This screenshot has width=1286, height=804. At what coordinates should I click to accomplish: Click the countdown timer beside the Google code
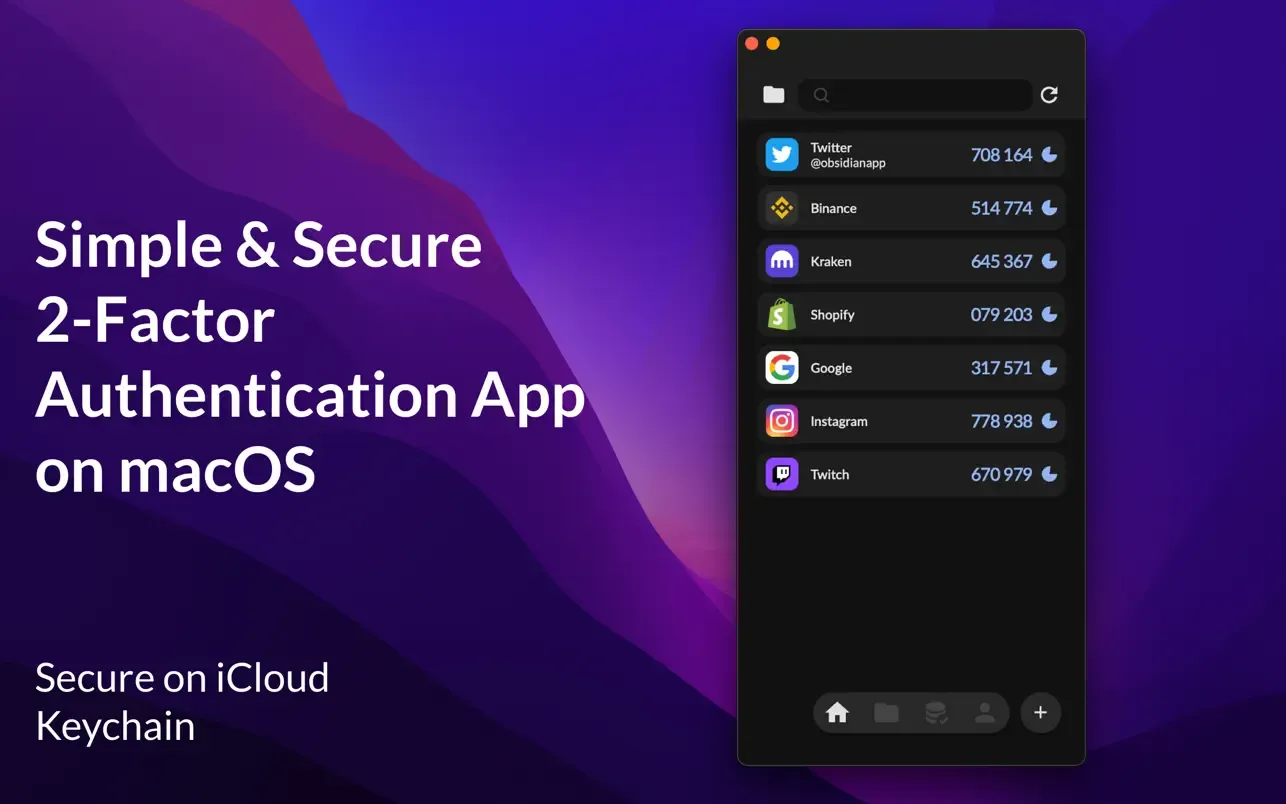tap(1047, 367)
